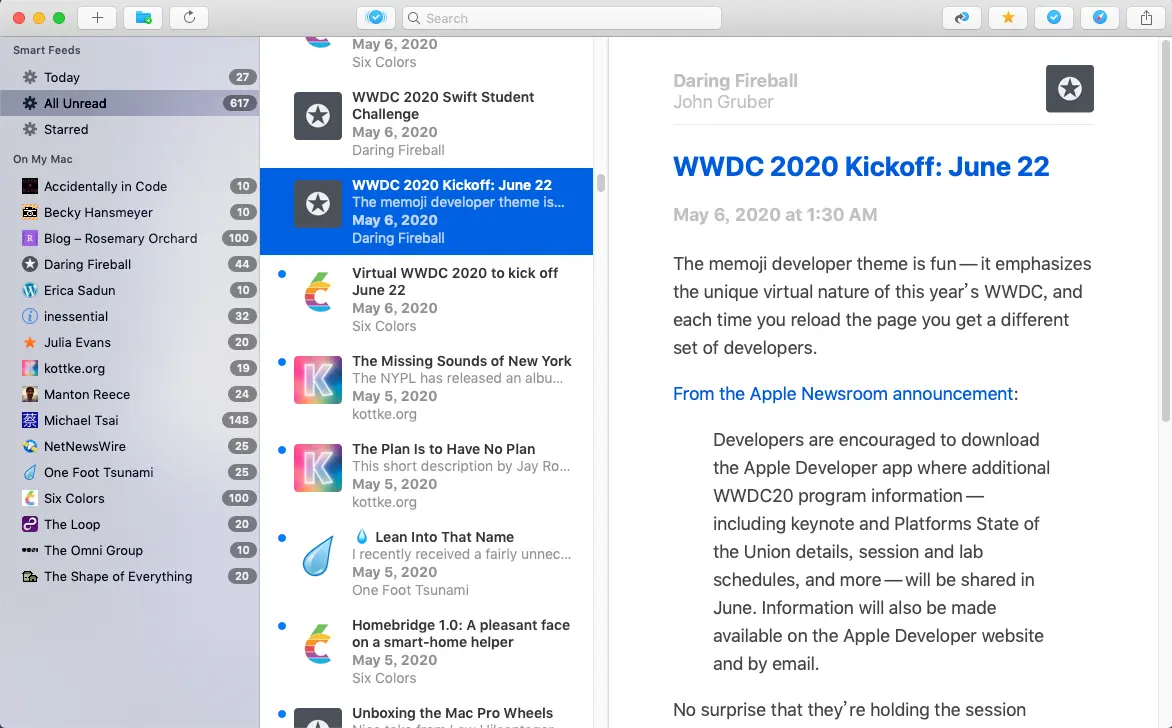Screen dimensions: 1172x728
Task: Click the Accidentally in Code feed icon
Action: pyautogui.click(x=30, y=186)
